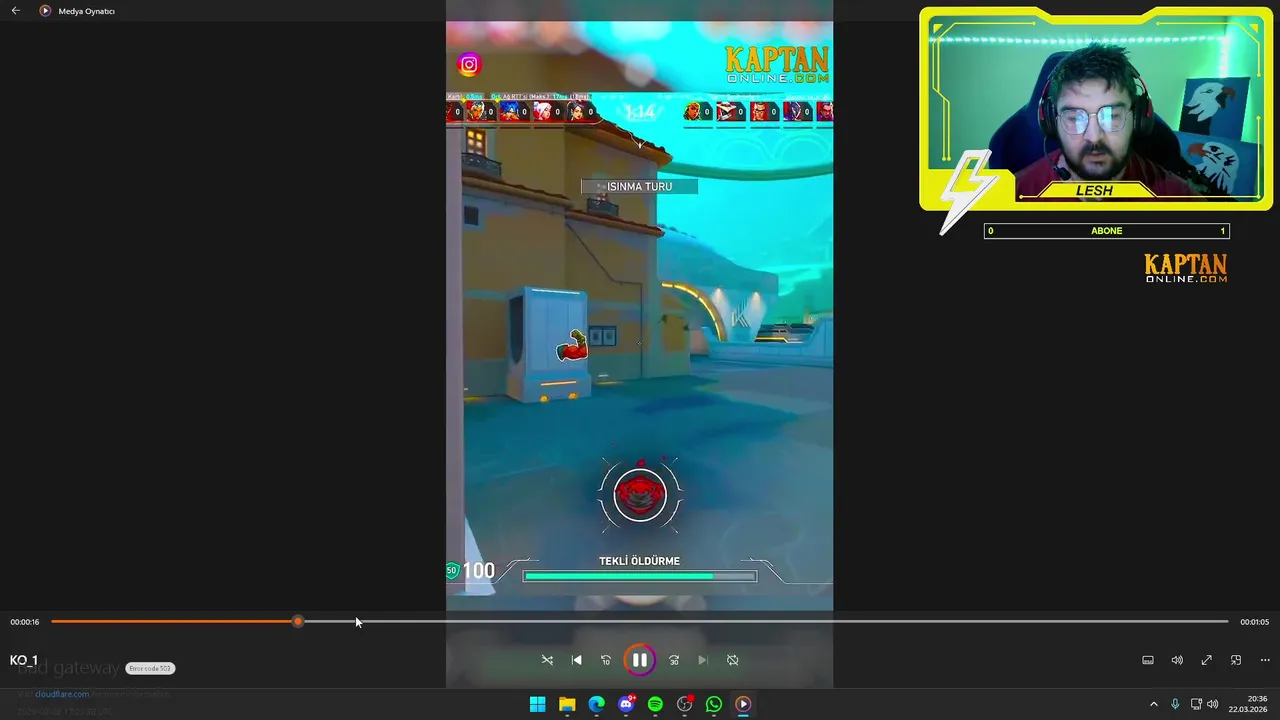Toggle shuffle playback
The height and width of the screenshot is (720, 1280).
(x=547, y=660)
